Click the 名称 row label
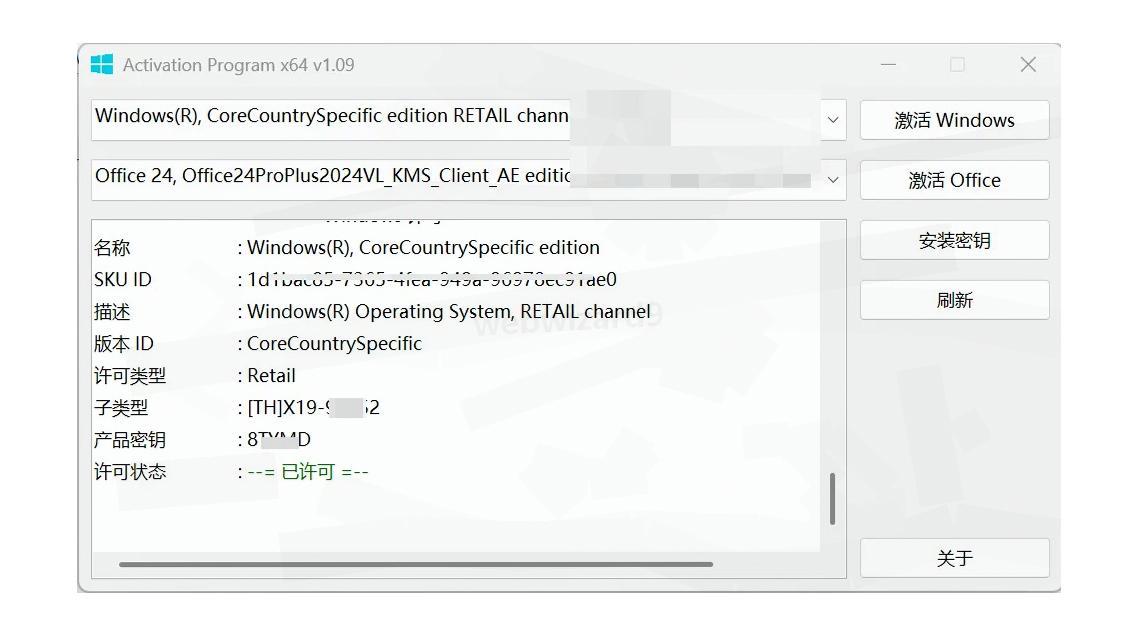Viewport: 1139px width, 637px height. pyautogui.click(x=112, y=248)
